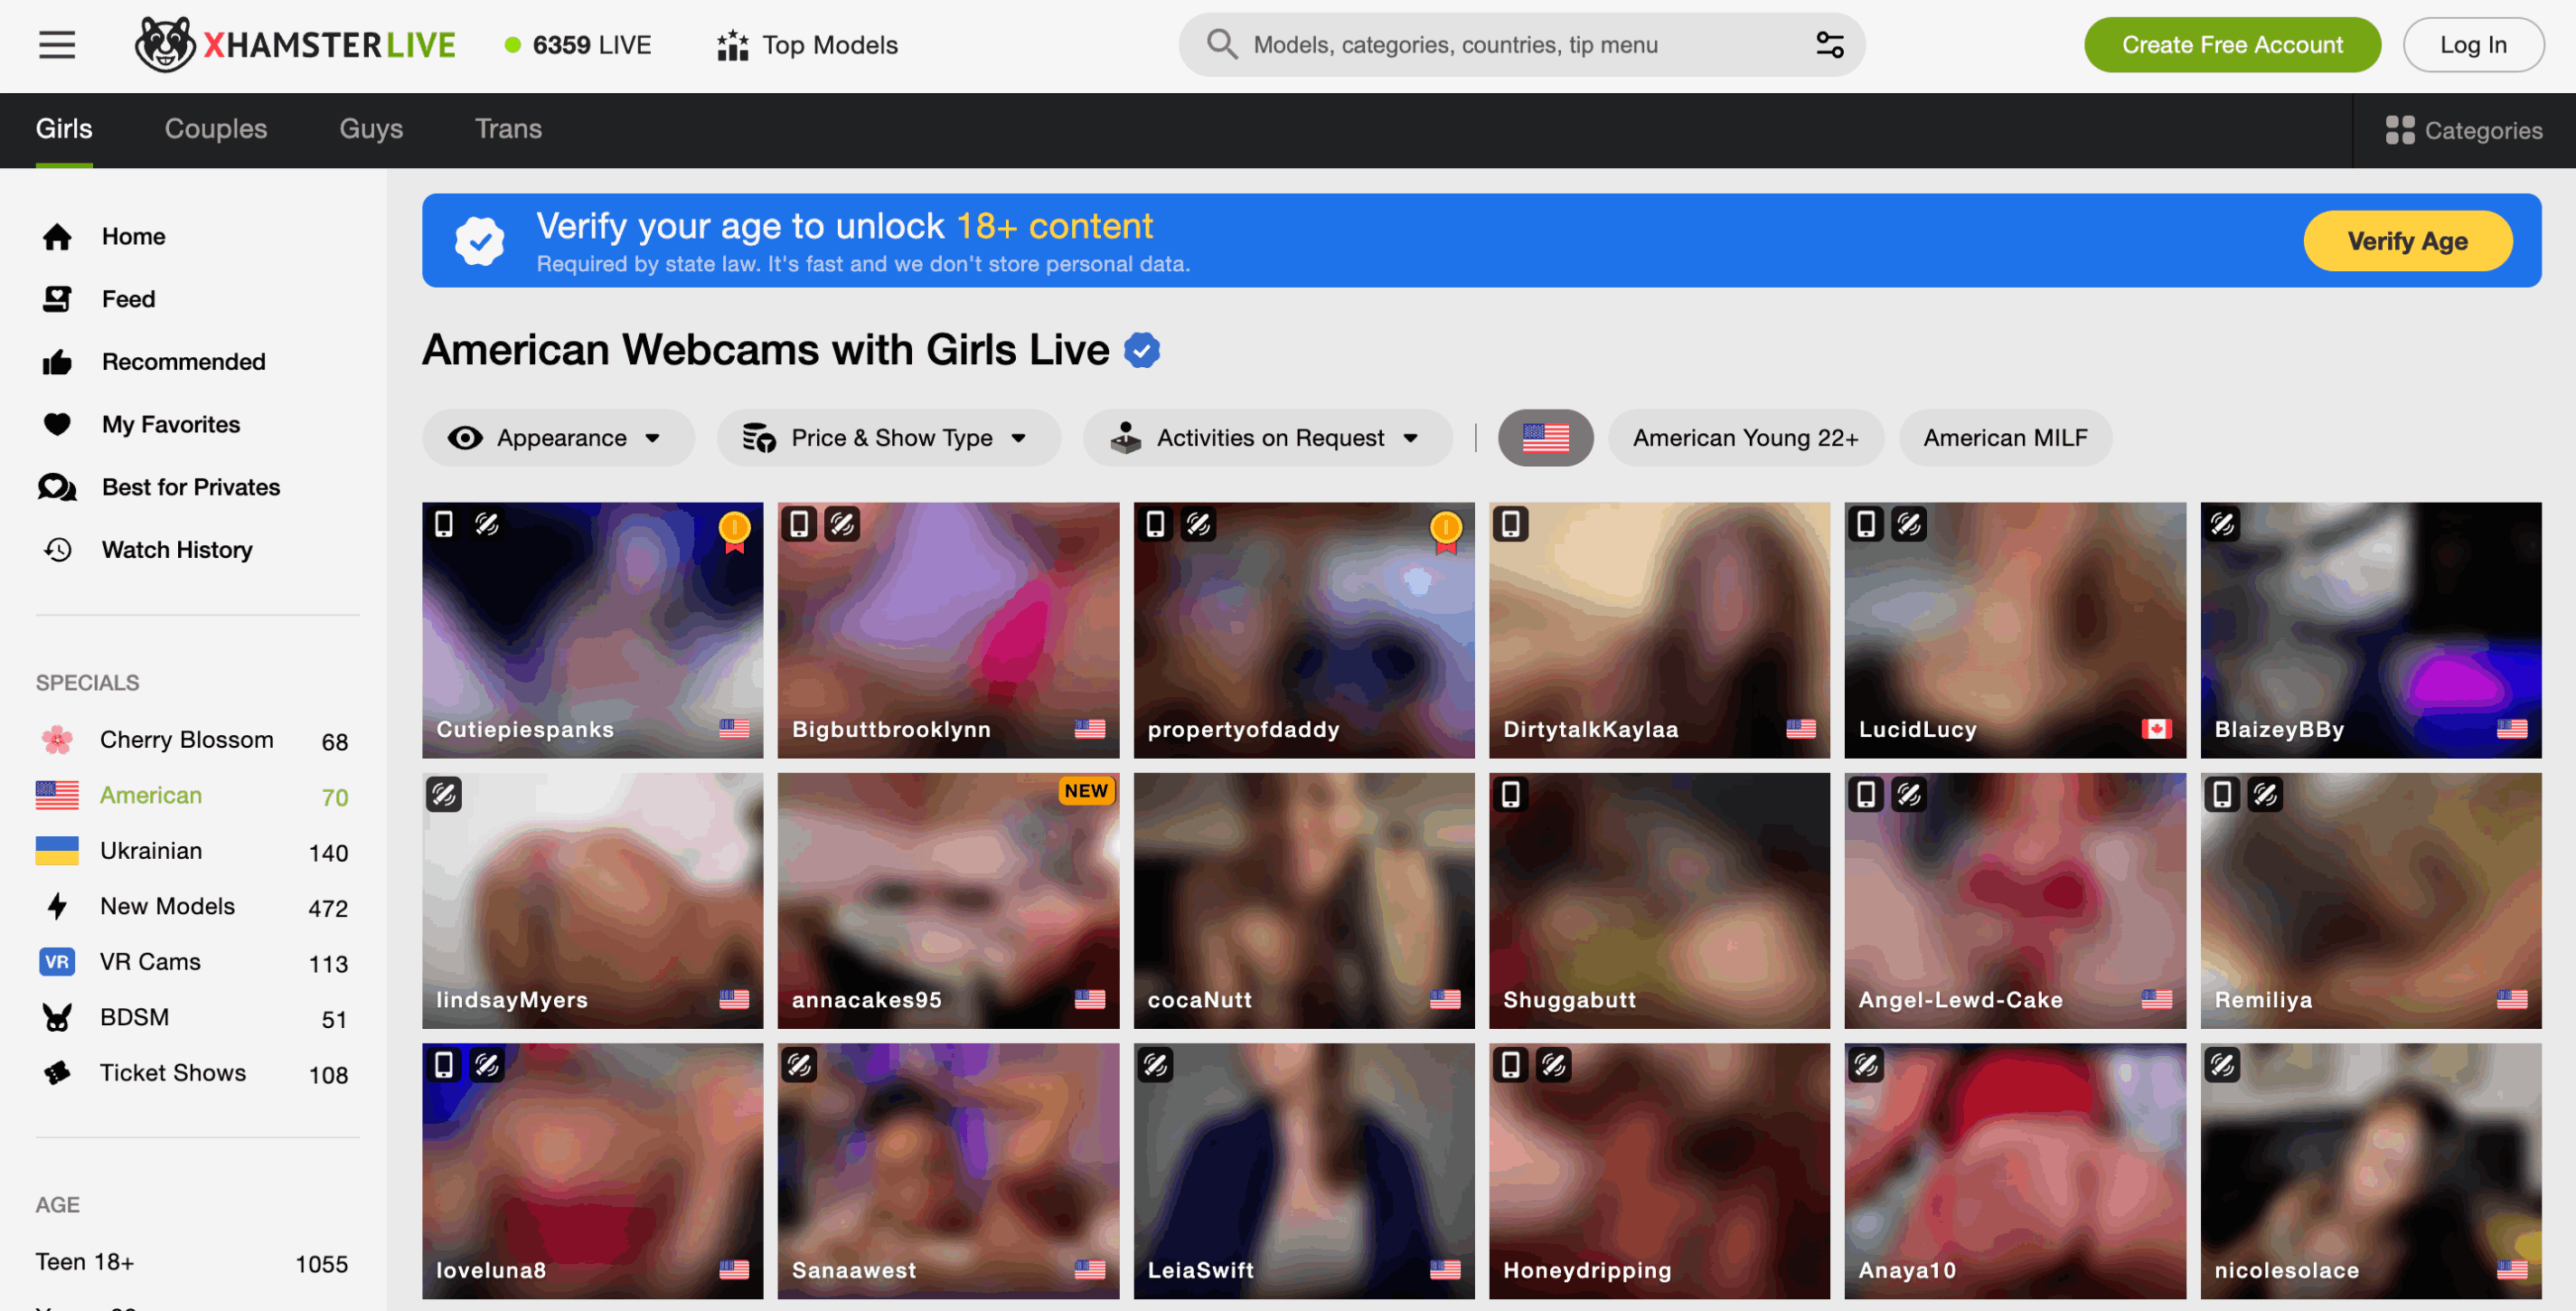Click the Verify Age button
This screenshot has height=1311, width=2576.
tap(2408, 240)
